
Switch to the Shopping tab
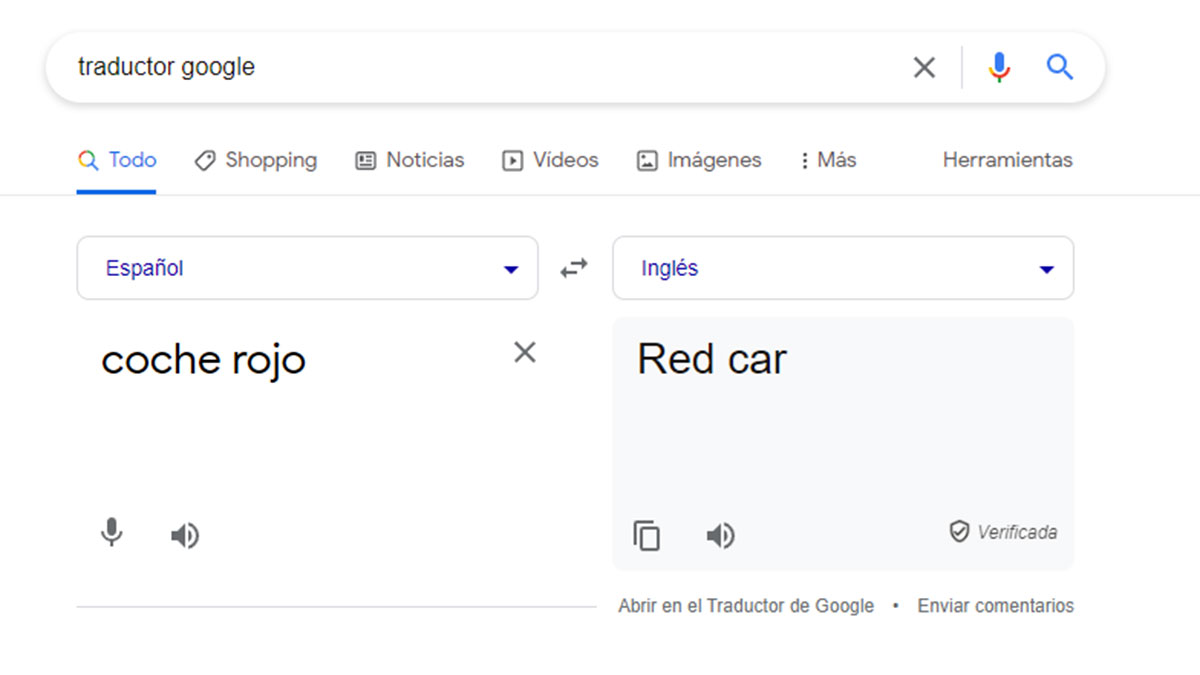click(256, 160)
